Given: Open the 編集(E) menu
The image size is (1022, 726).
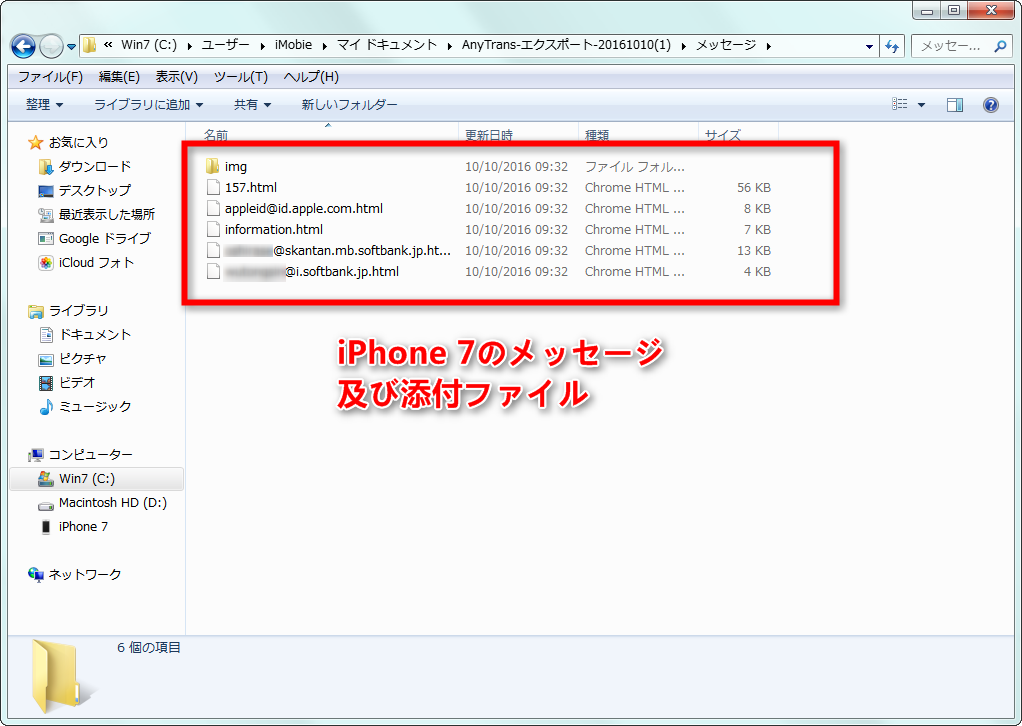Looking at the screenshot, I should pyautogui.click(x=119, y=77).
